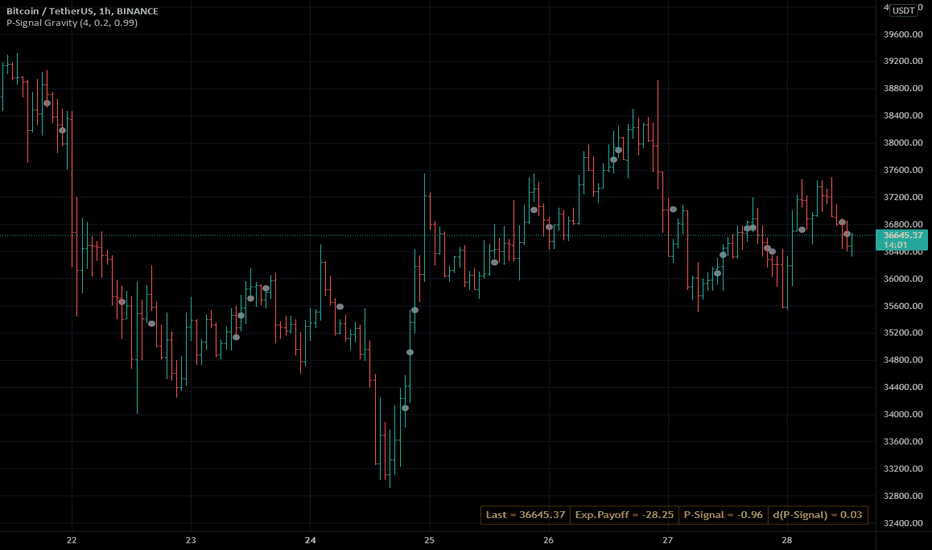The image size is (932, 550).
Task: Click the P-Signal = -0.96 cell
Action: click(x=723, y=515)
